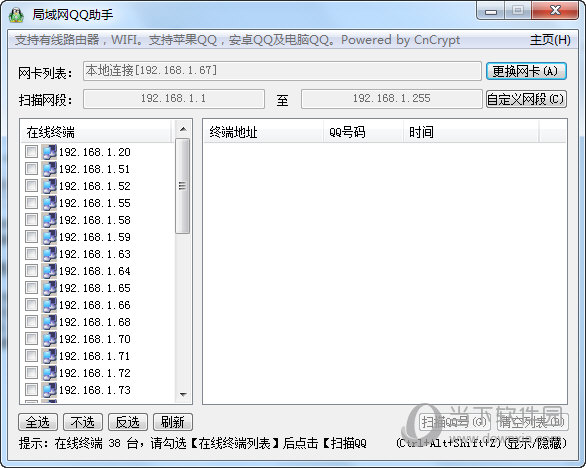Click computer icon beside 192.168.1.68

49,322
